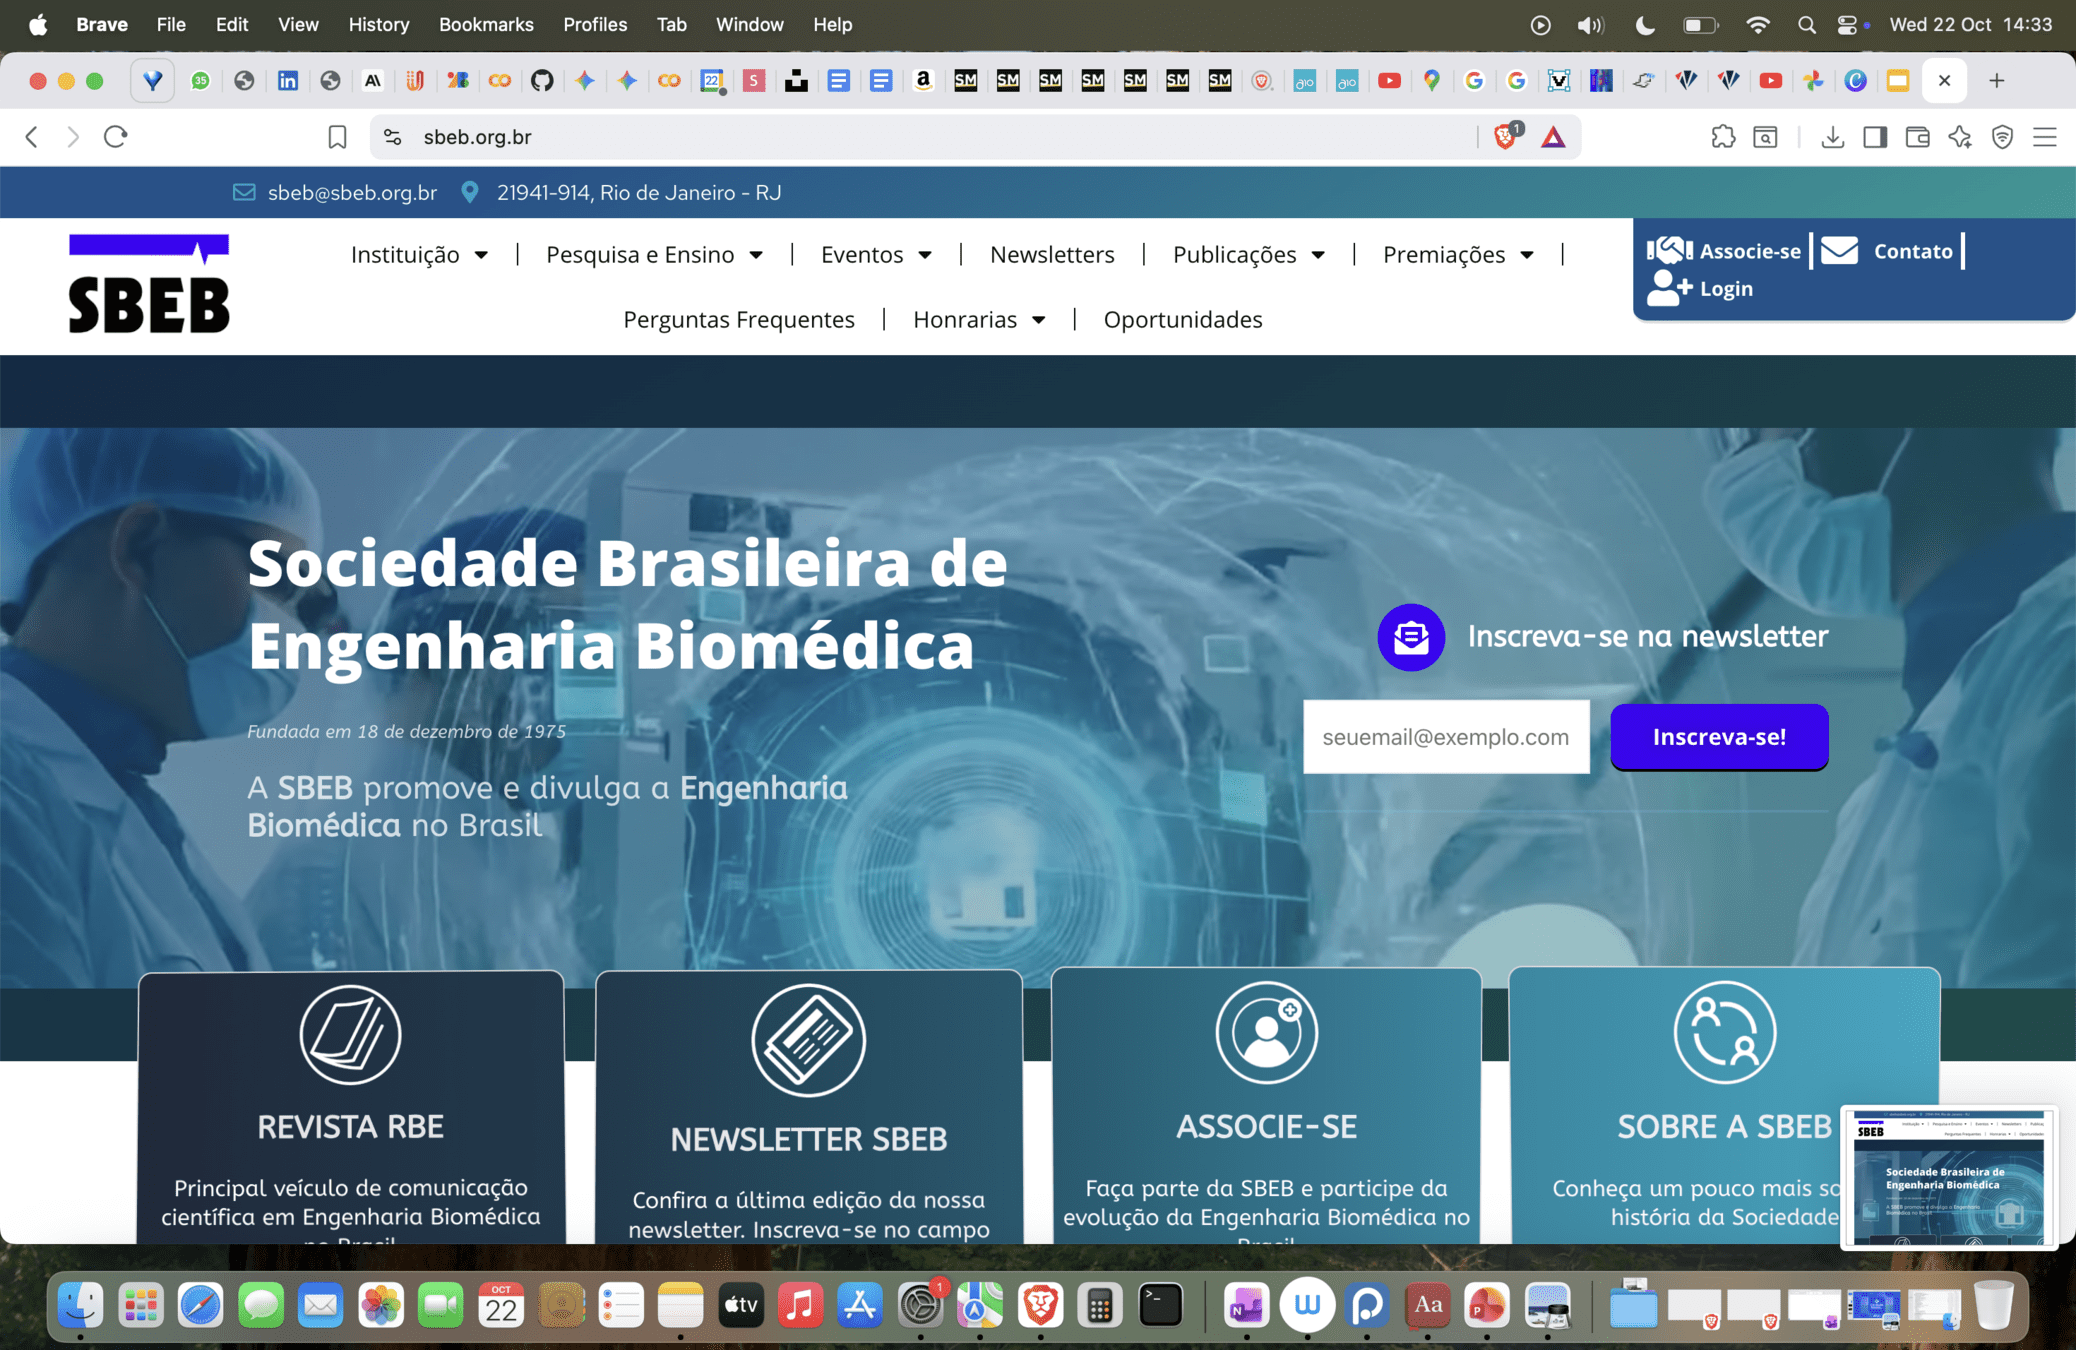2076x1350 pixels.
Task: Click the Brave Shields lion icon
Action: 1505,137
